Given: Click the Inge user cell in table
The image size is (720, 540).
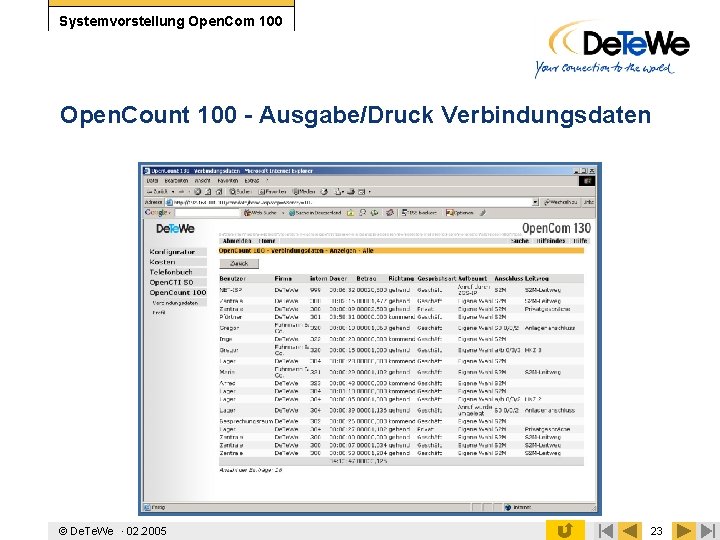Looking at the screenshot, I should click(225, 339).
